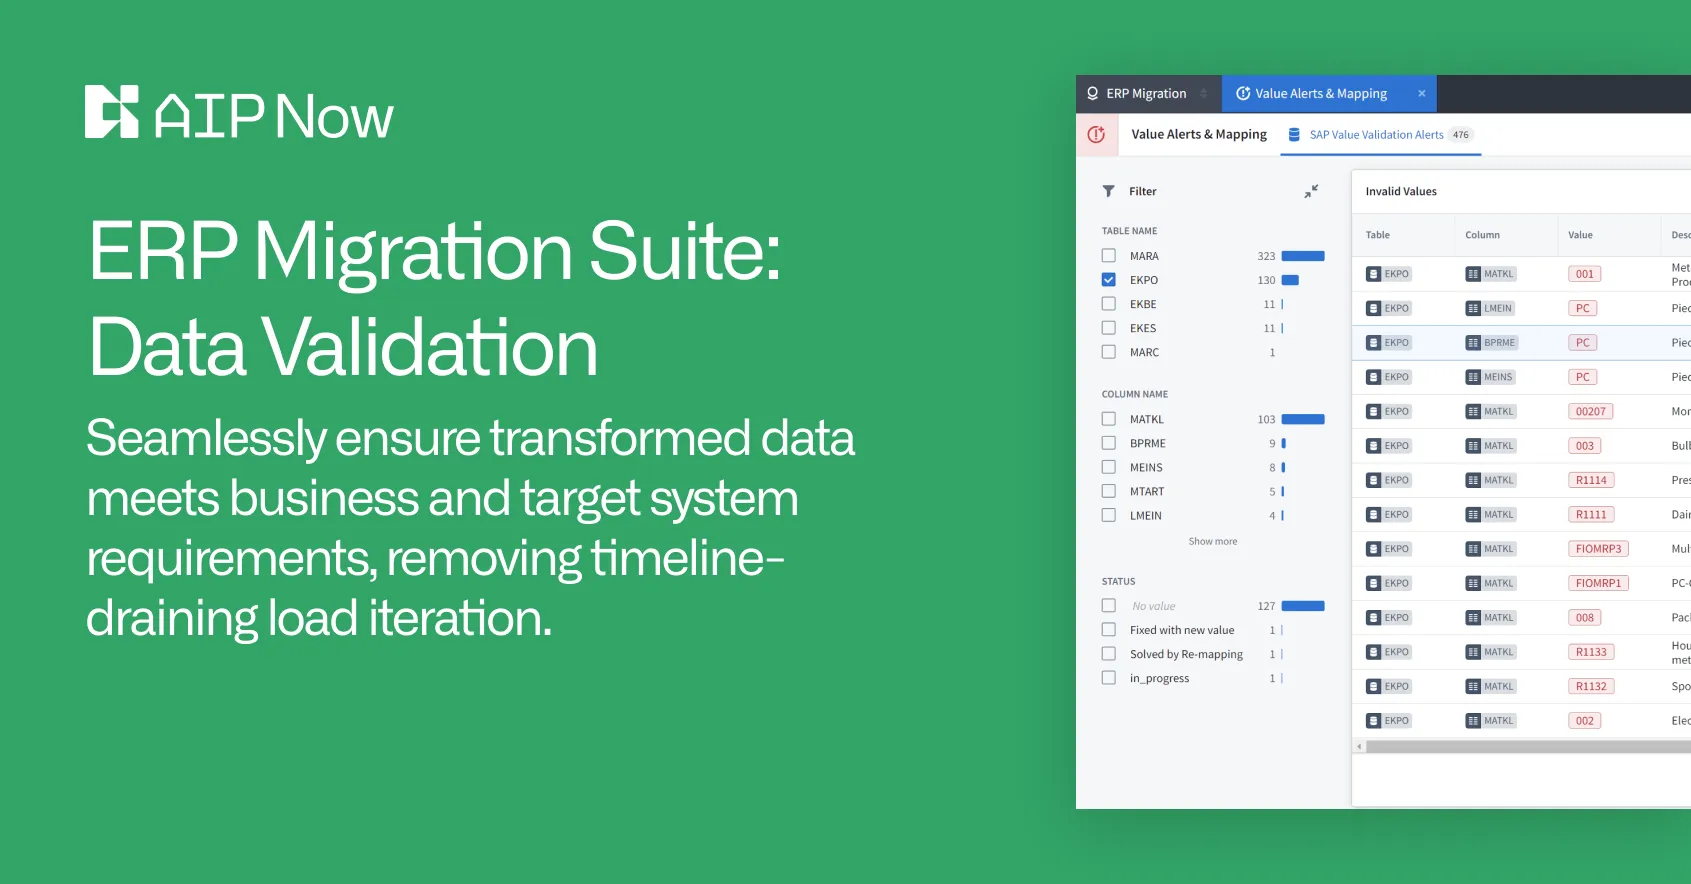The height and width of the screenshot is (884, 1691).
Task: Click the MATKL column icon in the 001 row
Action: click(x=1473, y=274)
